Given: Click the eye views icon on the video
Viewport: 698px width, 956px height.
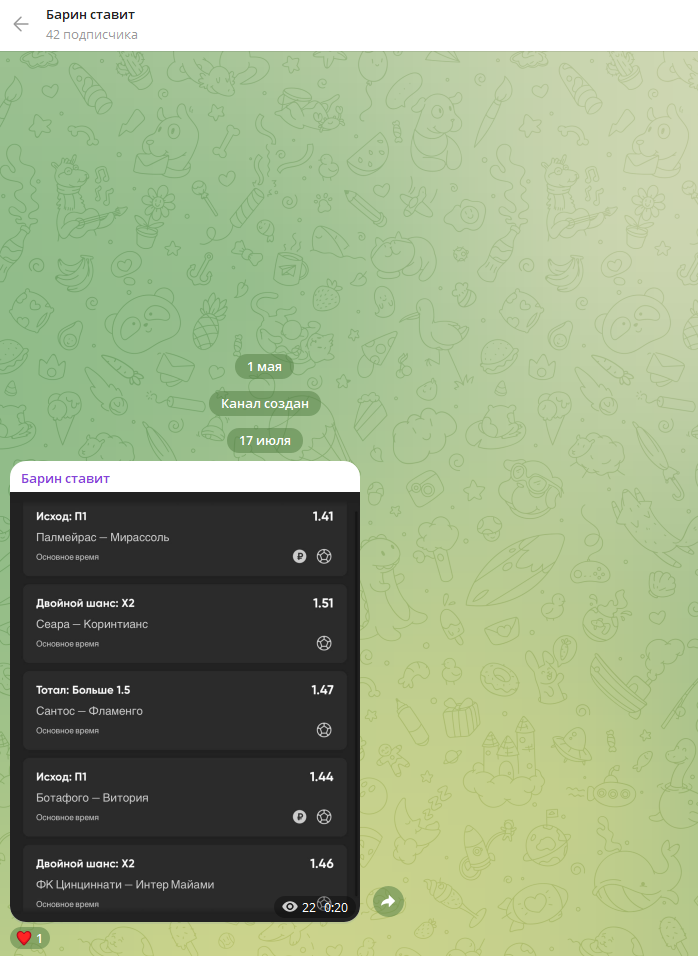Looking at the screenshot, I should point(290,907).
